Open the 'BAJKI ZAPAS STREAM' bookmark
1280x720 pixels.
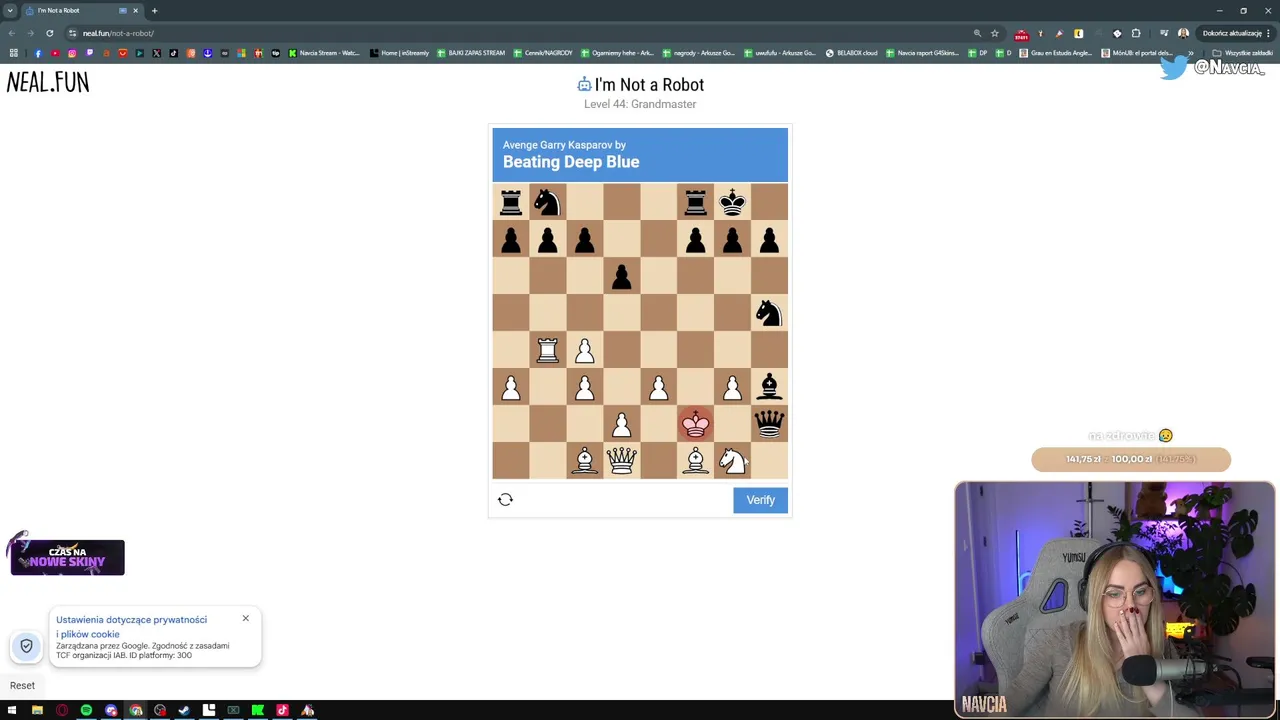471,53
